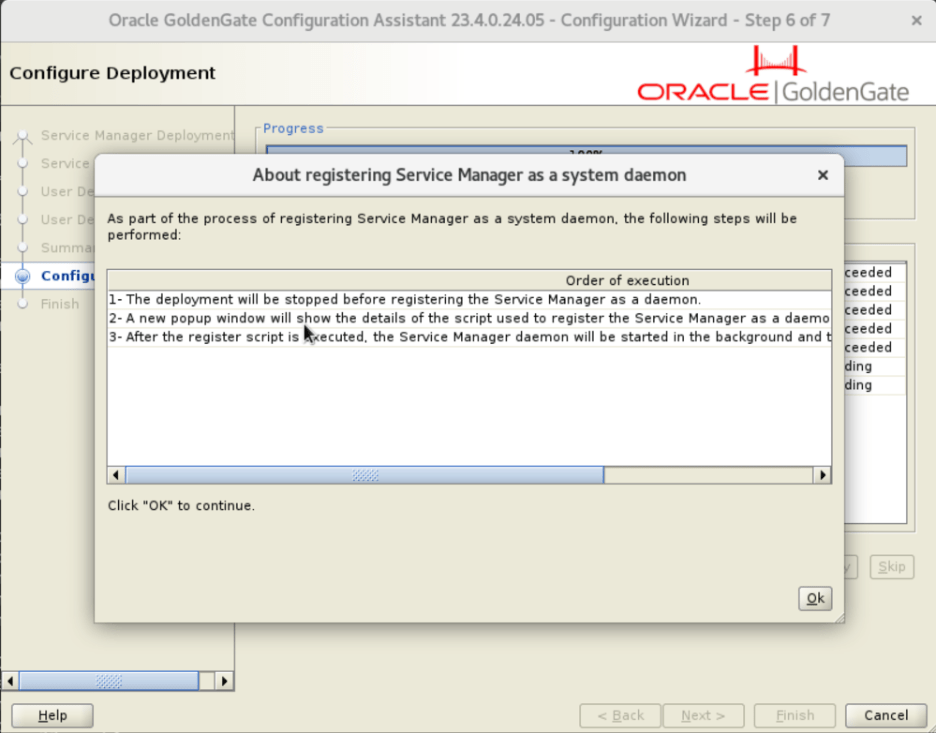Click the Configure step bullet icon

(23, 276)
